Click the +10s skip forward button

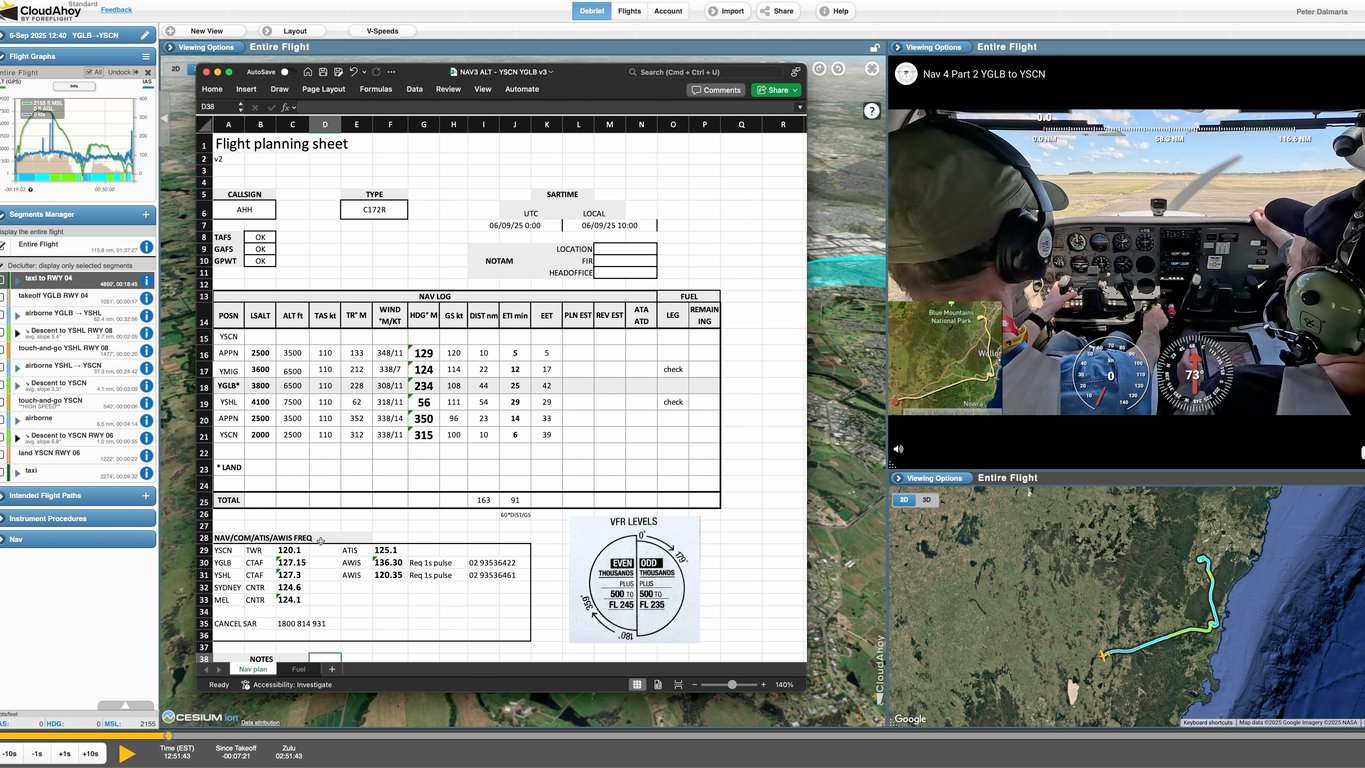click(90, 753)
